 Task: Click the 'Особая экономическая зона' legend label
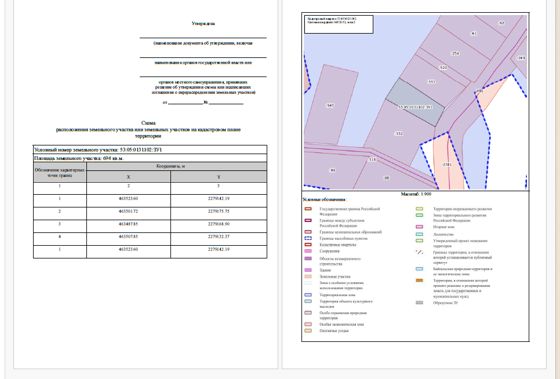point(341,325)
